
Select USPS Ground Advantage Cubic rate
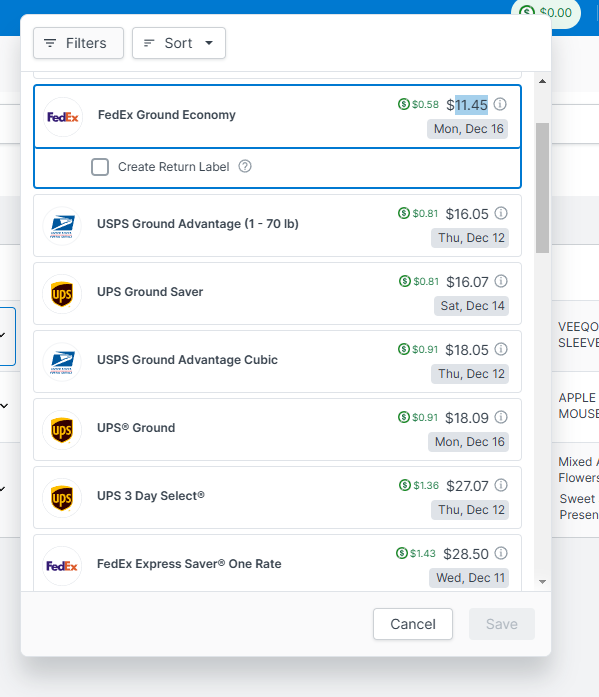277,361
